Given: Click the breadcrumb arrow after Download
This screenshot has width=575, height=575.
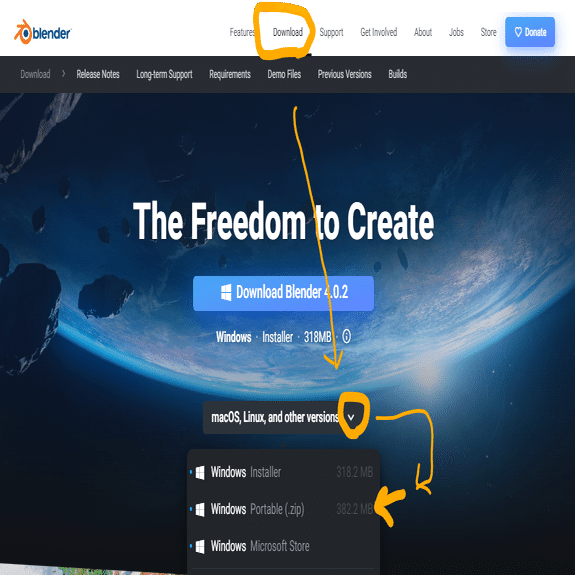Looking at the screenshot, I should 63,74.
